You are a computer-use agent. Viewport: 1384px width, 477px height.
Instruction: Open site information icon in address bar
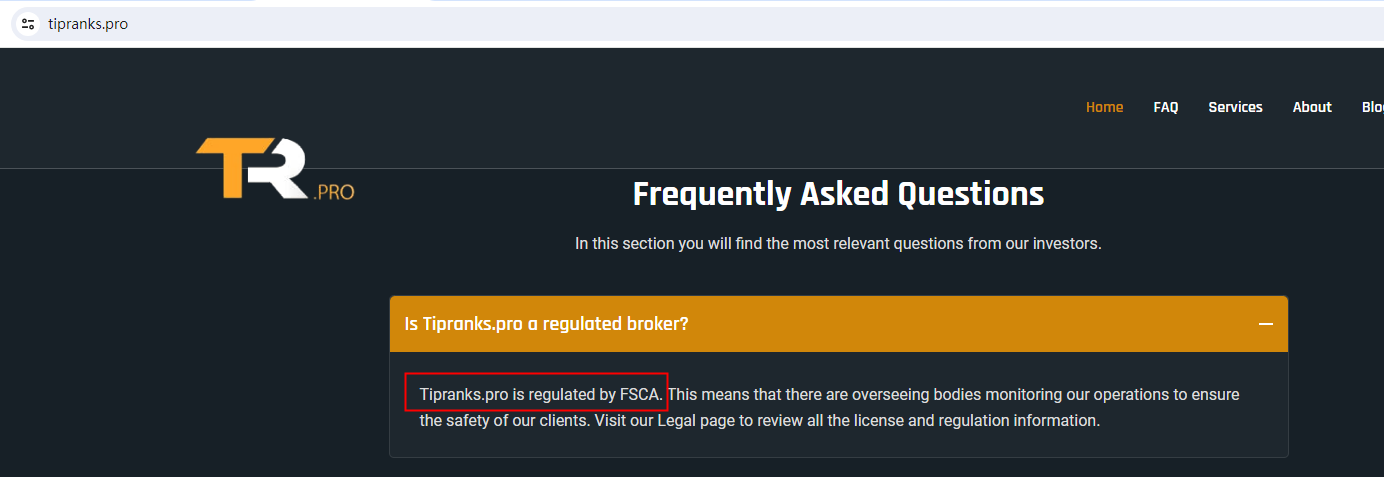(x=28, y=24)
